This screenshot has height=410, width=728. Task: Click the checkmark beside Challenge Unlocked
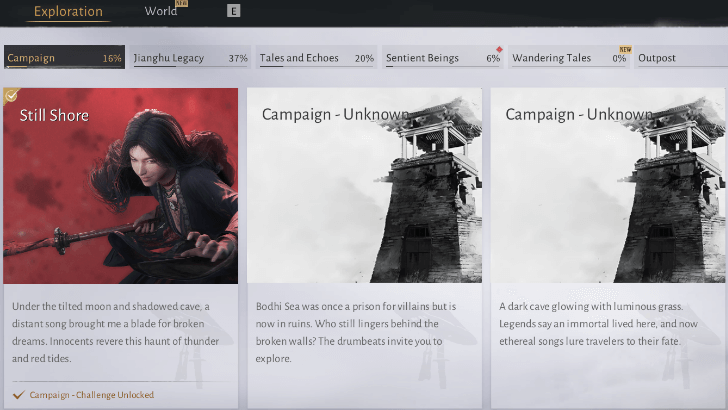(19, 395)
